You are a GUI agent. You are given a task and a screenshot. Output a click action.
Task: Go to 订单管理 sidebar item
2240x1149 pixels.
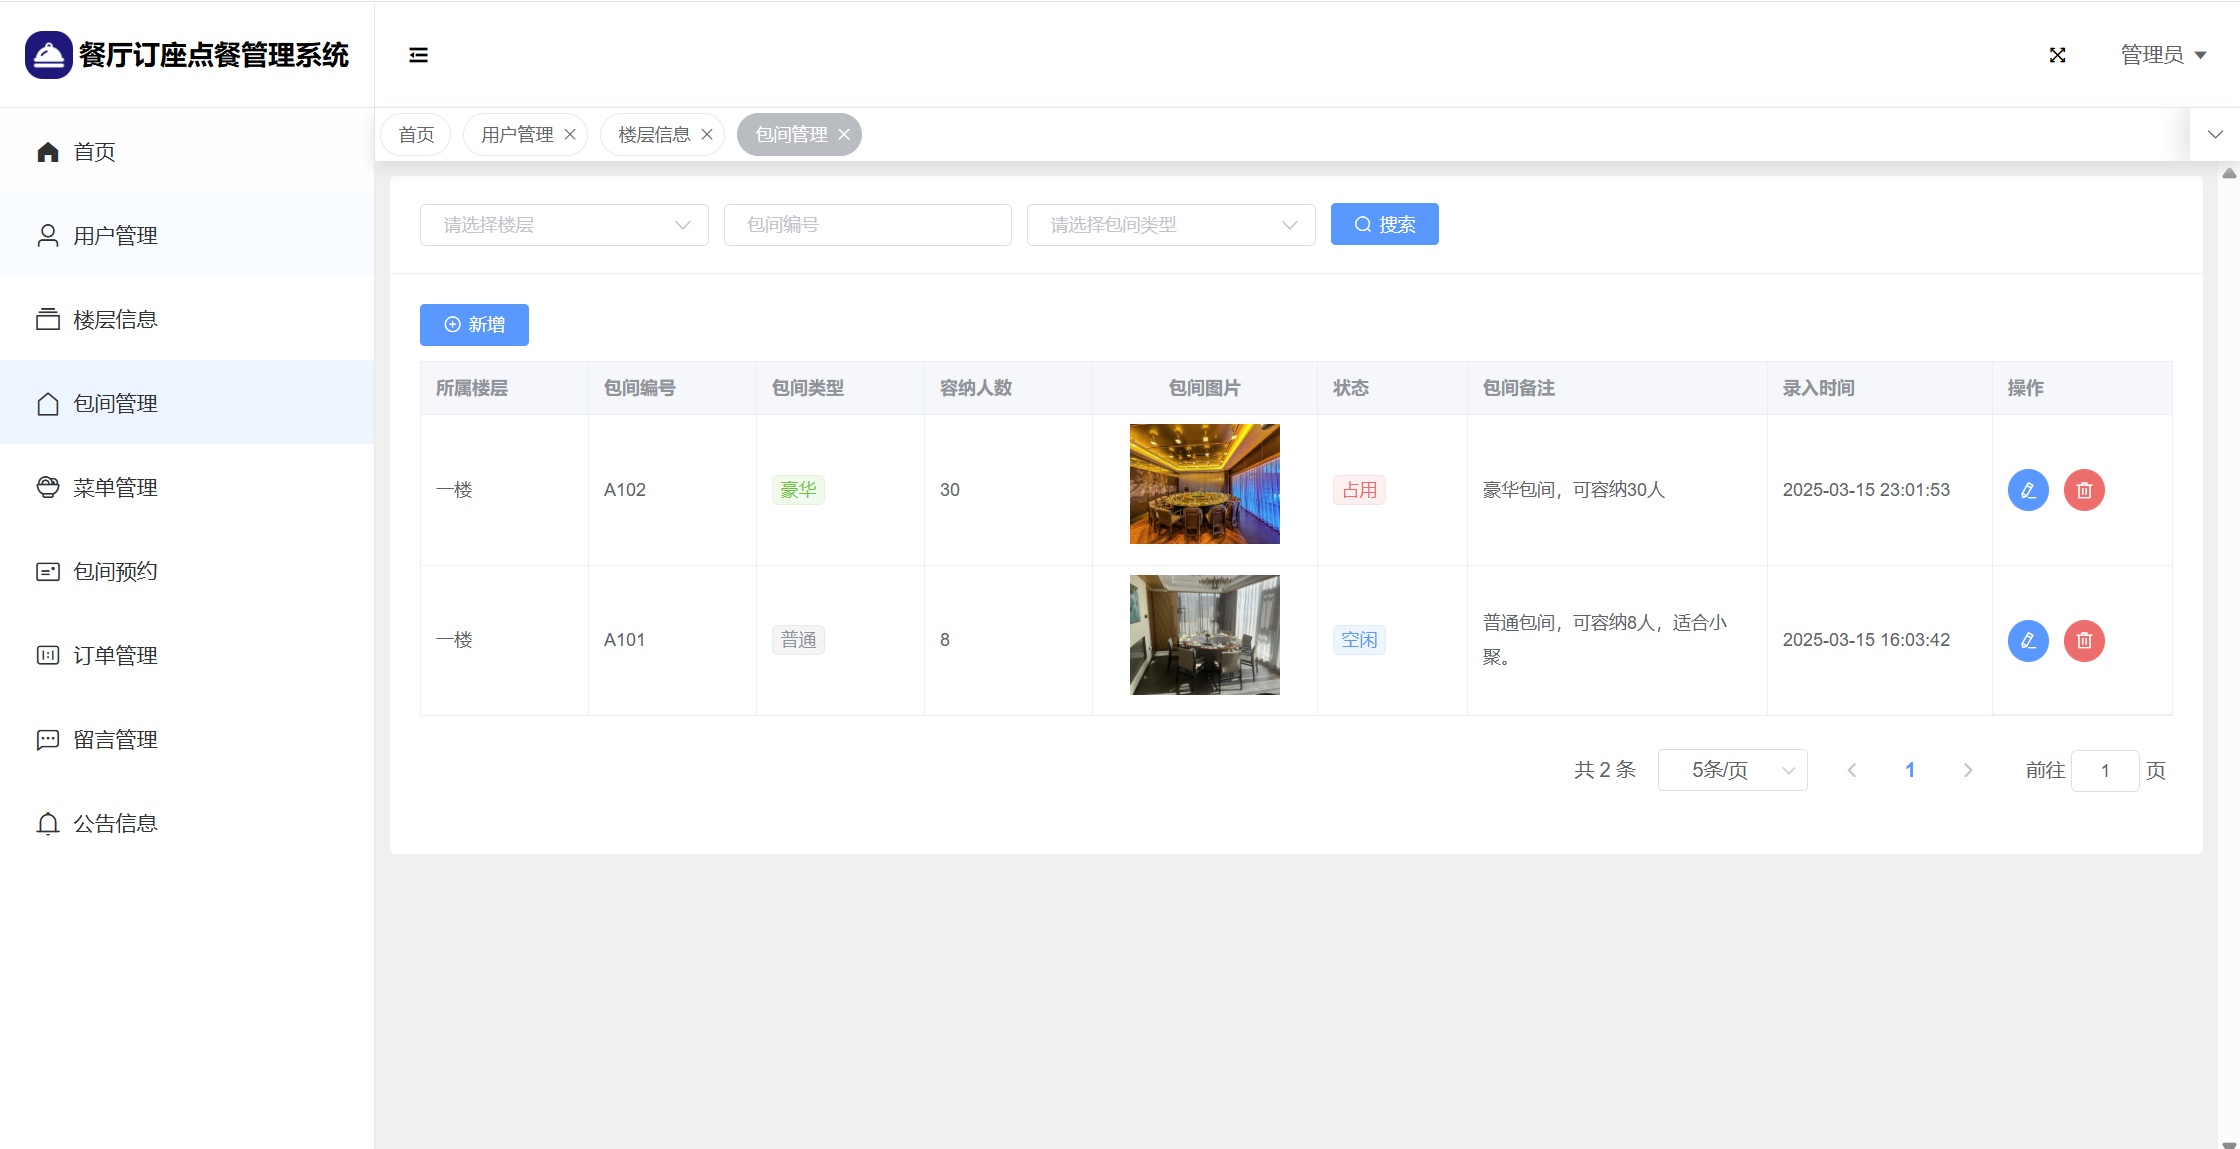point(115,656)
